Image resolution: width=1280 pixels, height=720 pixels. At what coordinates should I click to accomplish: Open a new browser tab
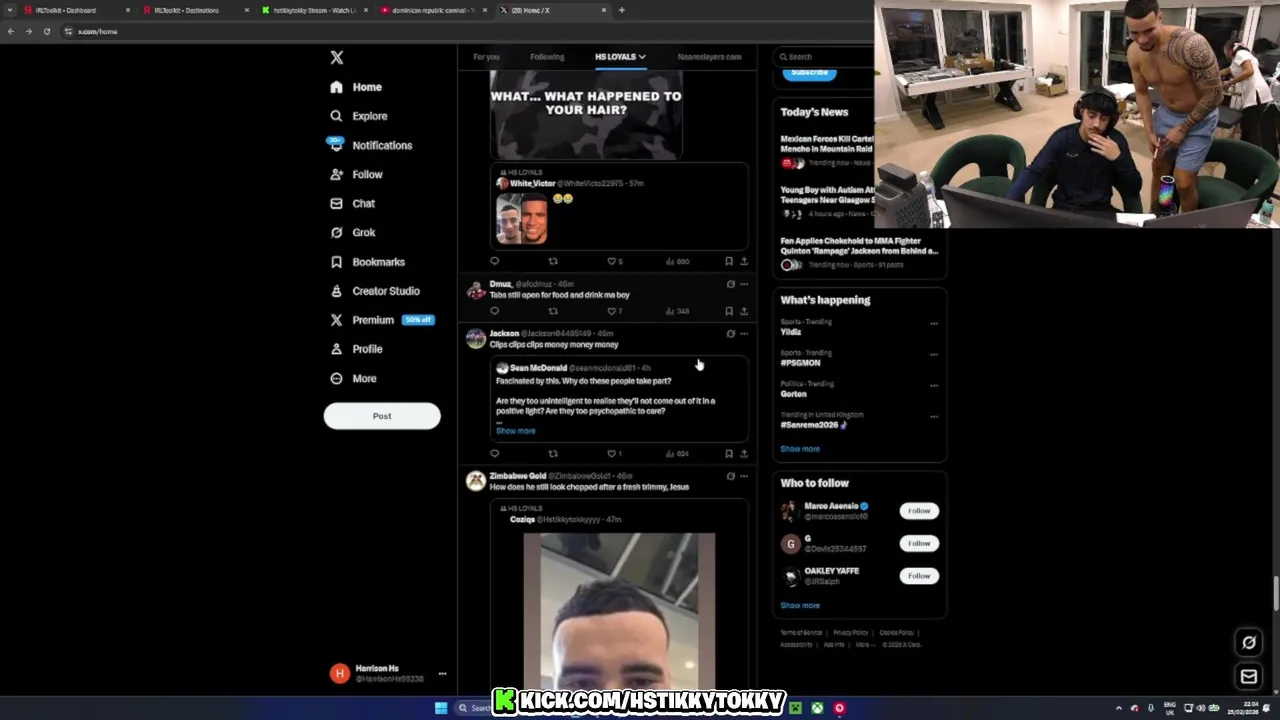coord(621,10)
